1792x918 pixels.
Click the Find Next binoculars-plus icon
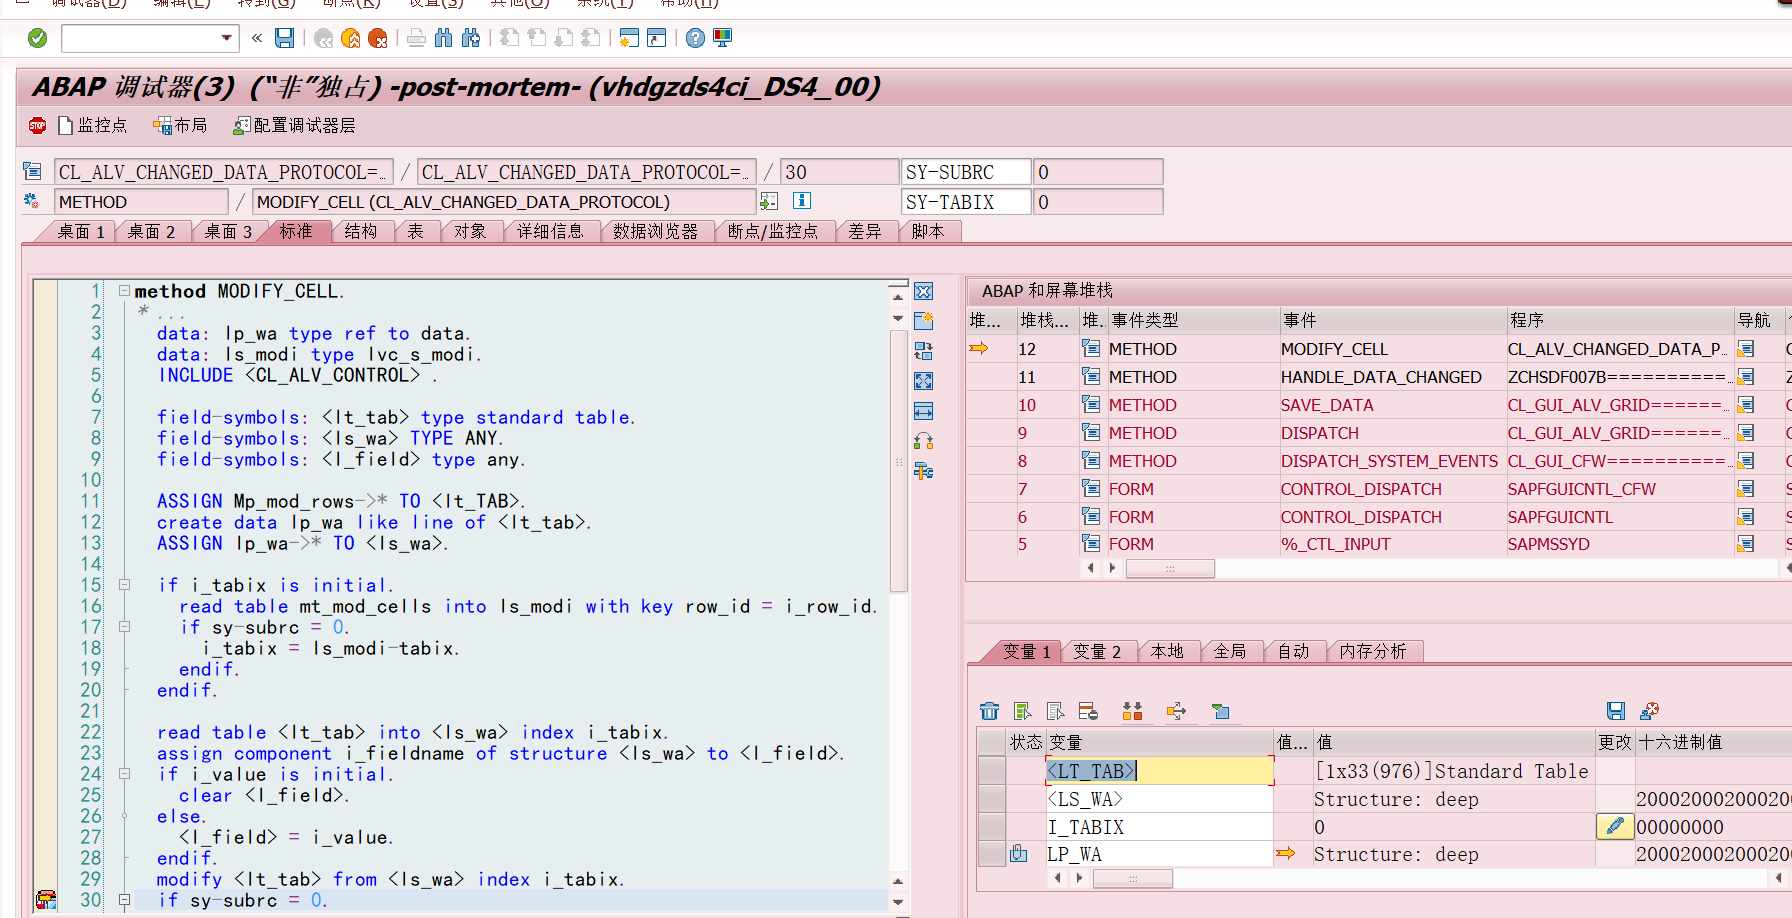(471, 38)
